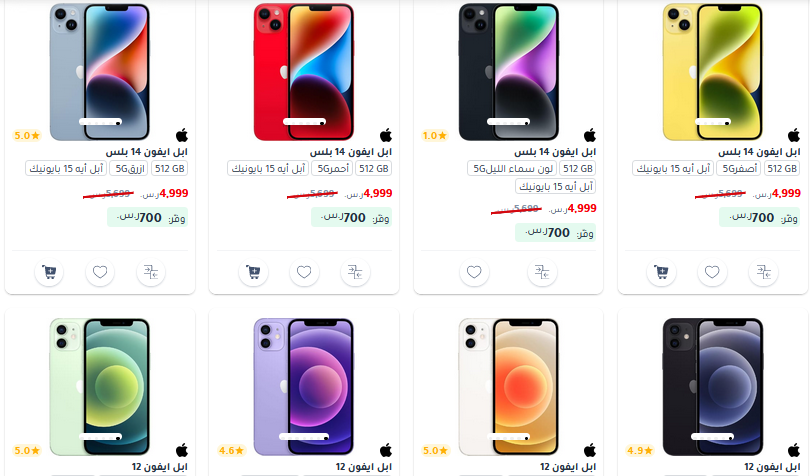
Task: Click the 1.0 star rating badge
Action: coord(434,135)
